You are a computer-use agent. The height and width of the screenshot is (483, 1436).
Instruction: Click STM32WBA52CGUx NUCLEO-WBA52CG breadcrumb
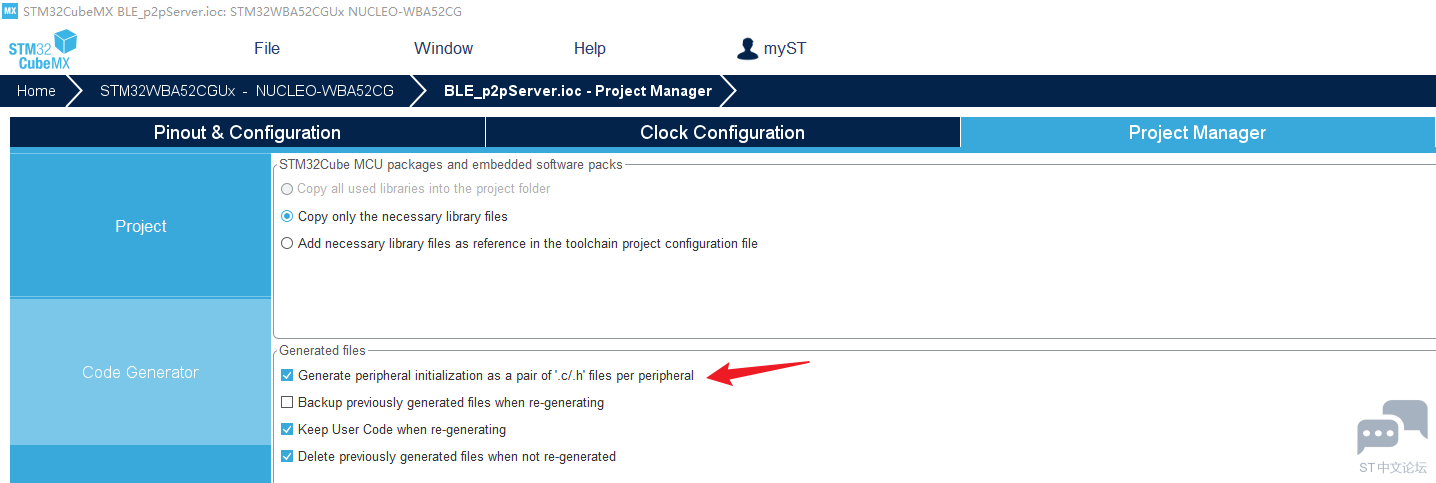point(246,91)
